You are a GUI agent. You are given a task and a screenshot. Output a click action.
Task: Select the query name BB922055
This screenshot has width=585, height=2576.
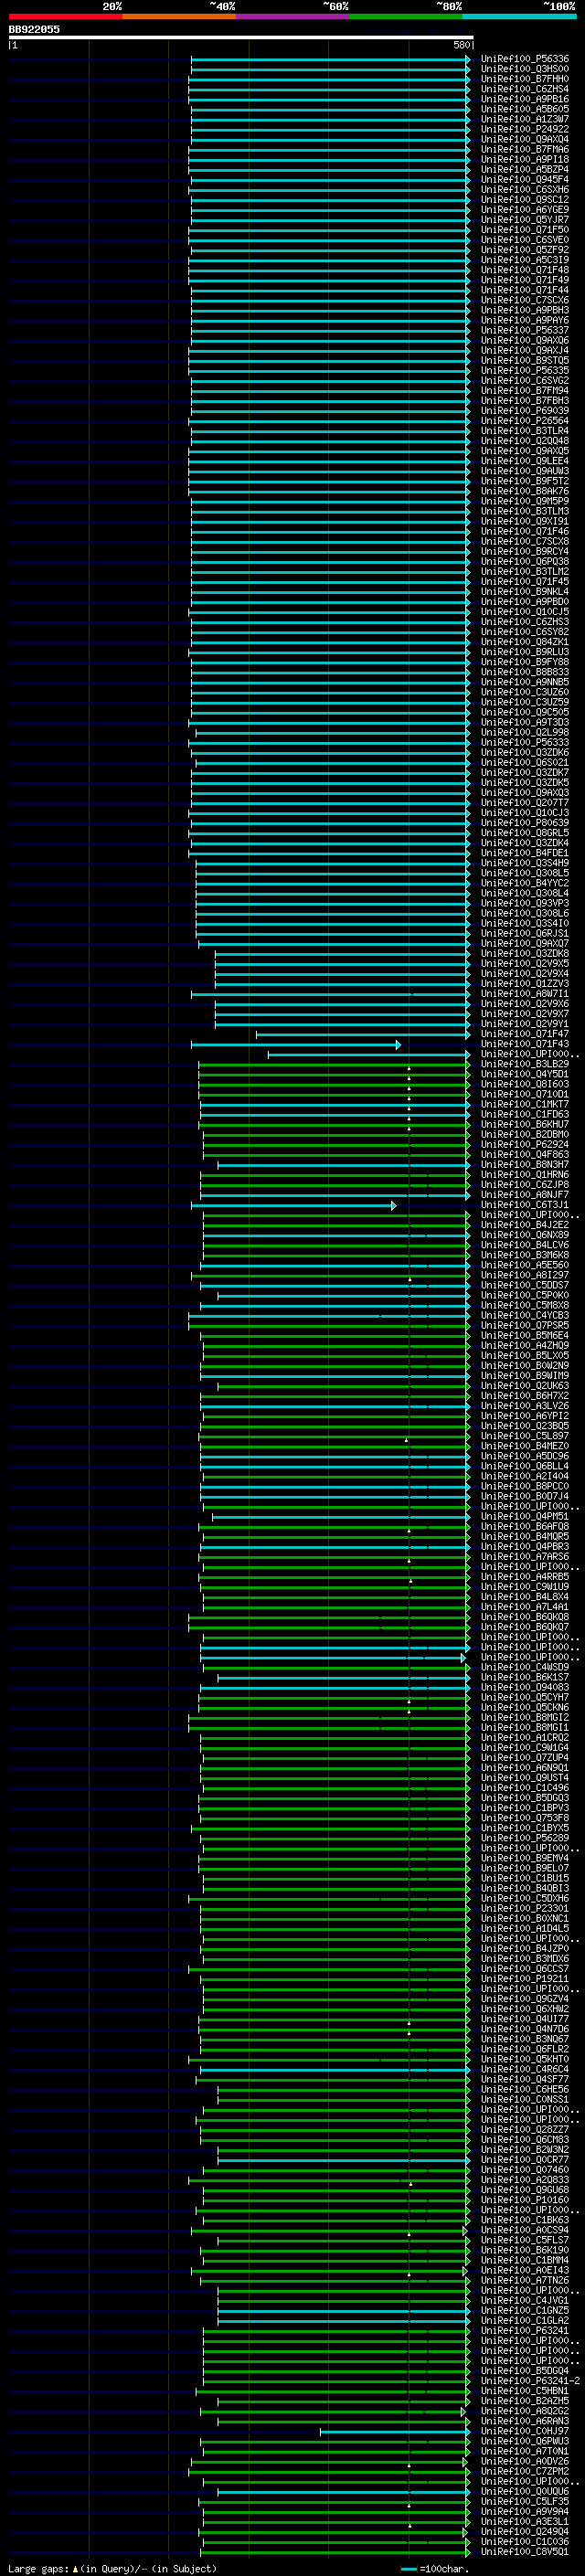34,29
